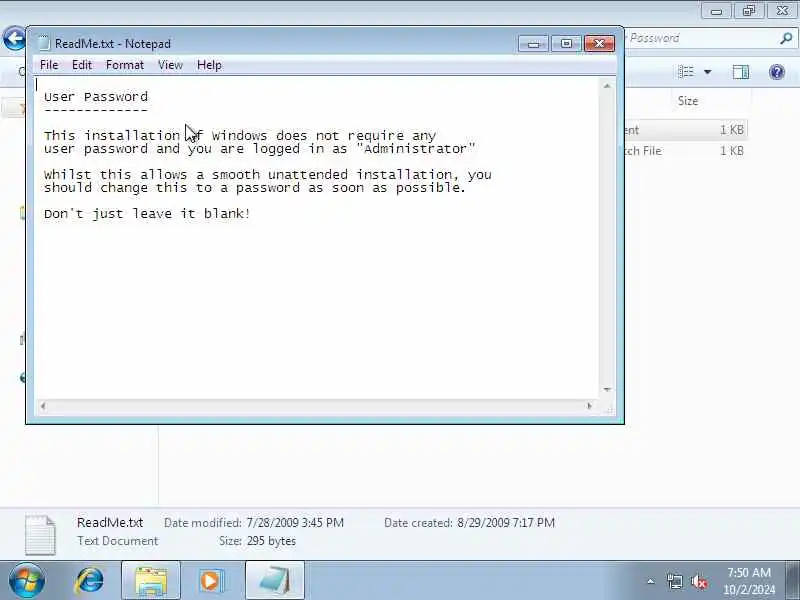Click the ReadMe.txt file icon in details pane
This screenshot has height=600, width=800.
click(40, 535)
